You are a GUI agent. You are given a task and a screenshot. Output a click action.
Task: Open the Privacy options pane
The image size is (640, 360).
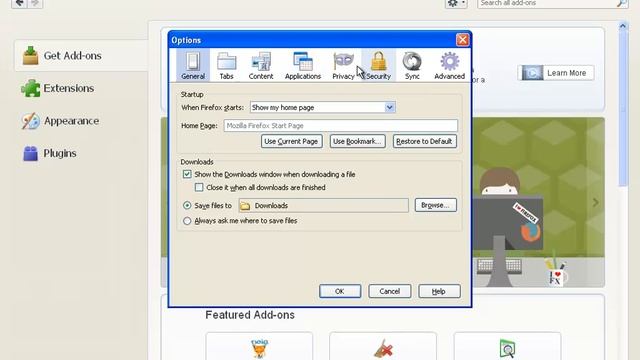pos(343,65)
